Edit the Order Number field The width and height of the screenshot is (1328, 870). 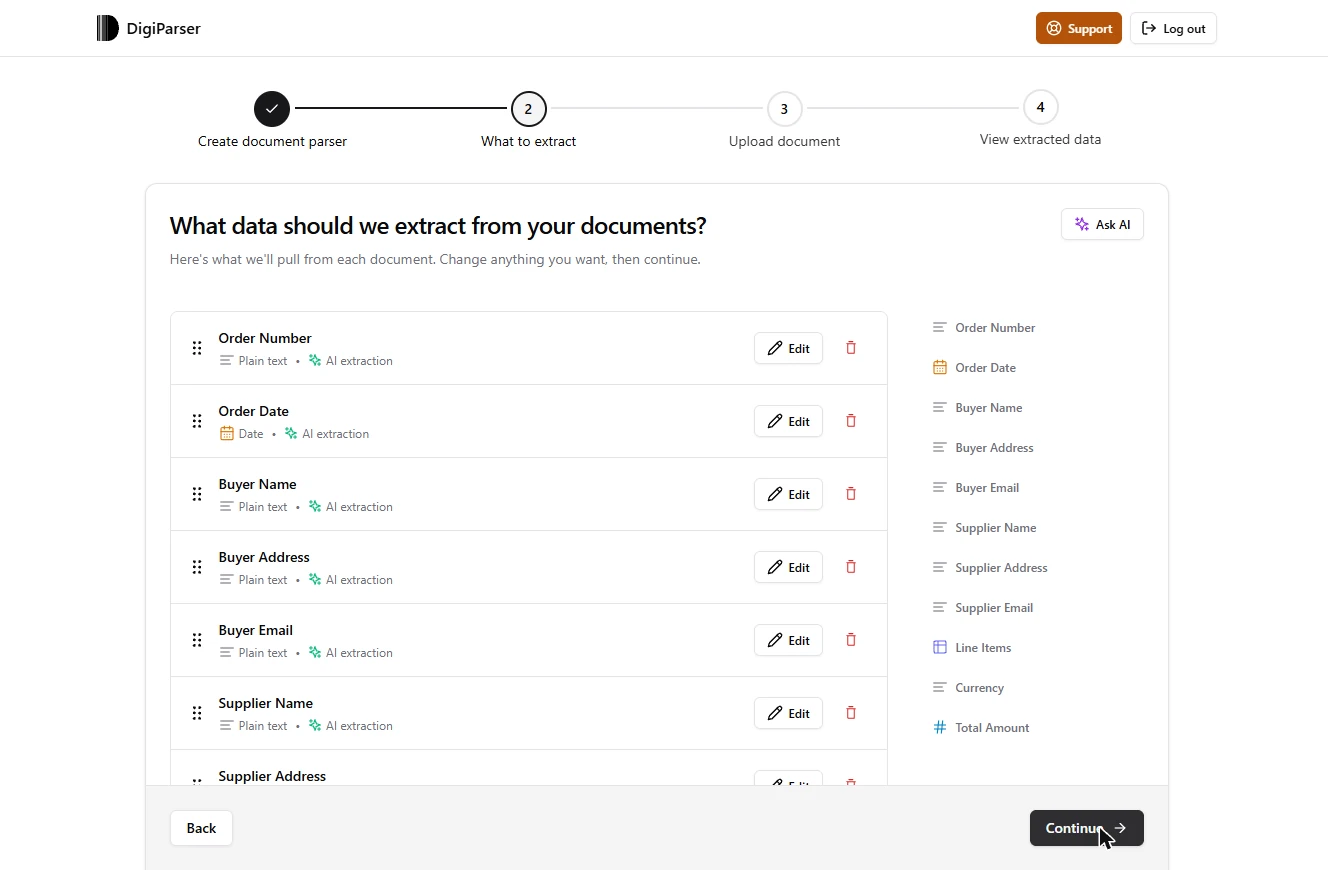[788, 348]
